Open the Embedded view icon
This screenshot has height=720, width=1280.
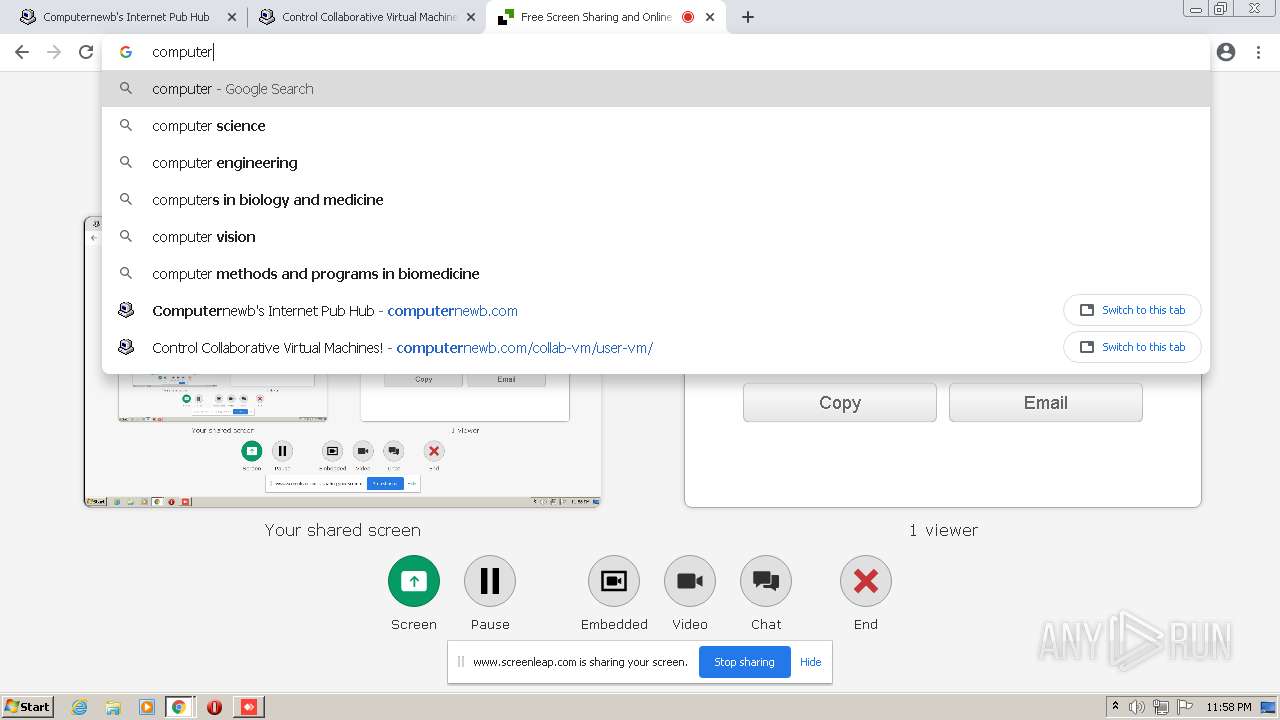614,581
